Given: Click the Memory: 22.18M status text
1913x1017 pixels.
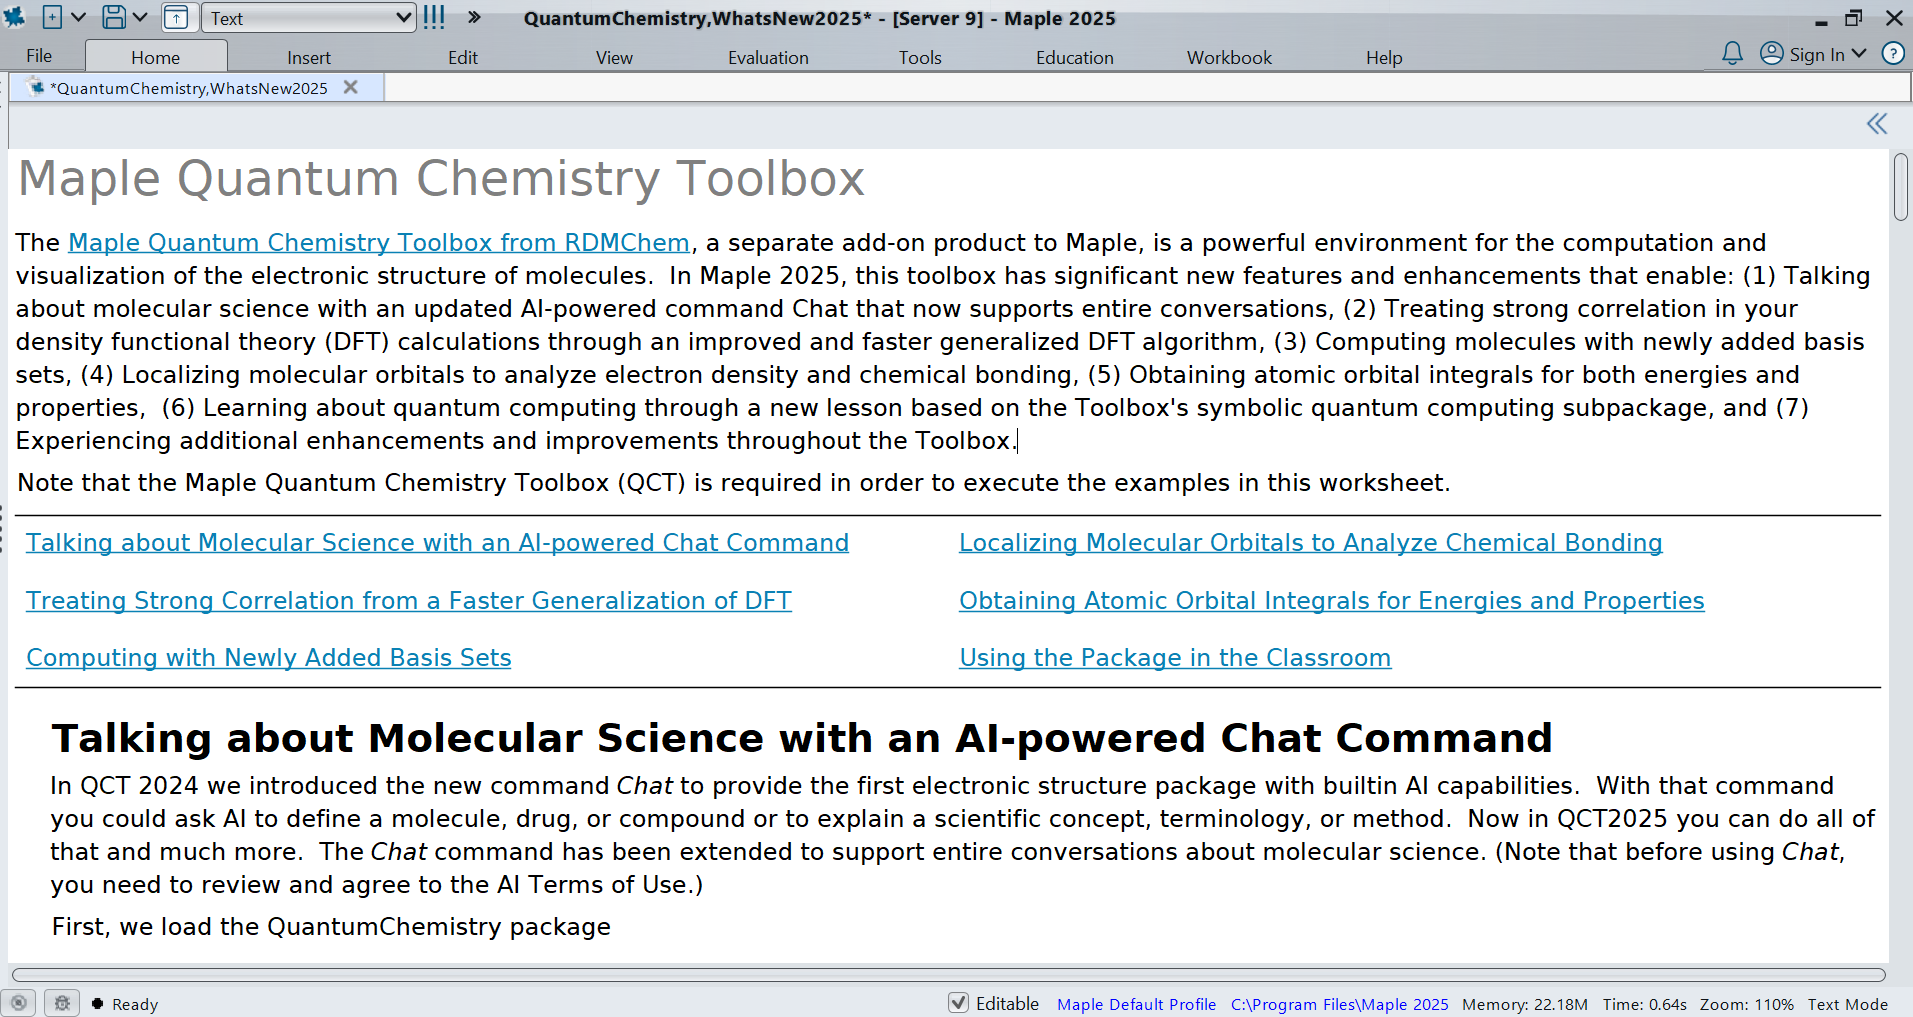Looking at the screenshot, I should coord(1524,1004).
